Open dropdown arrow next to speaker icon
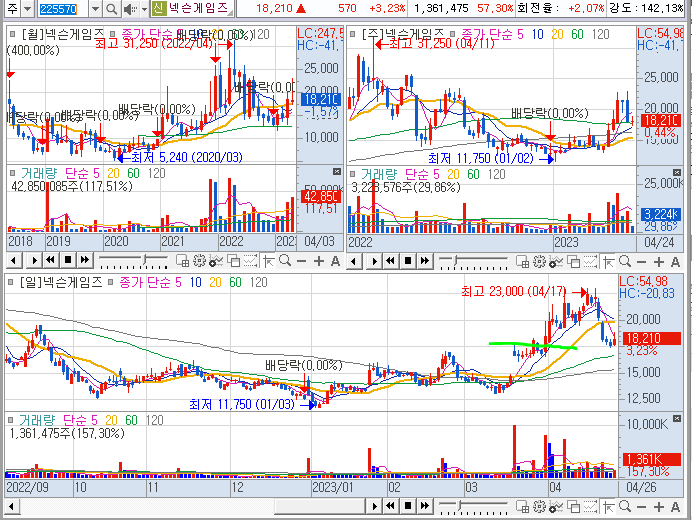This screenshot has width=692, height=520. click(144, 8)
